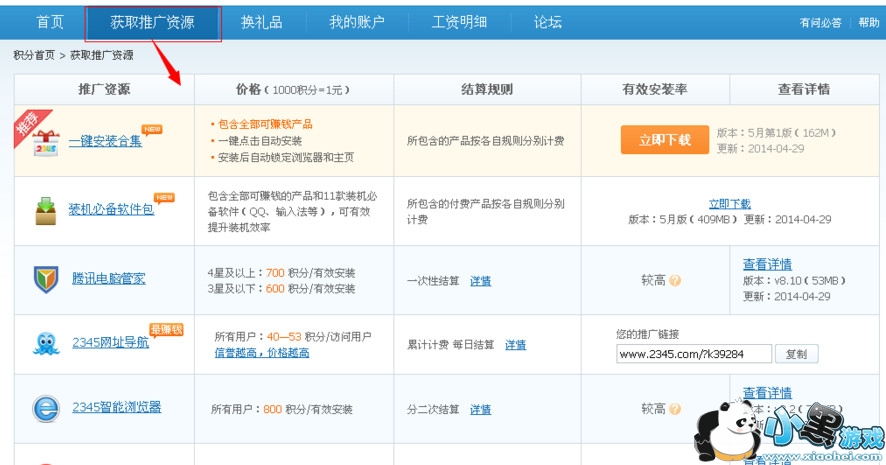
Task: Click the help icon in 2345智能浏览器 row
Action: [675, 409]
